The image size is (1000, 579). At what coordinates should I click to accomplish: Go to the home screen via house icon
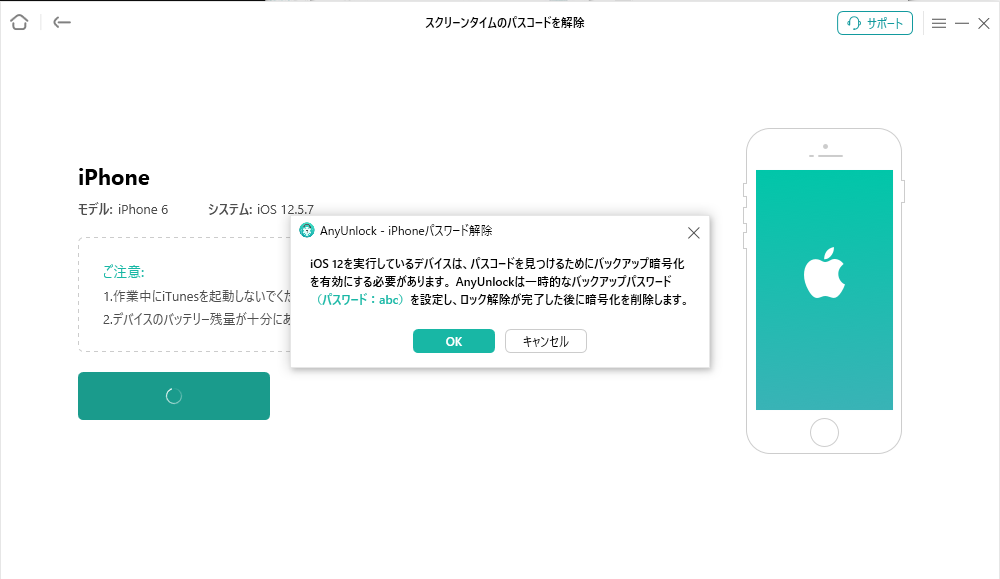tap(19, 22)
